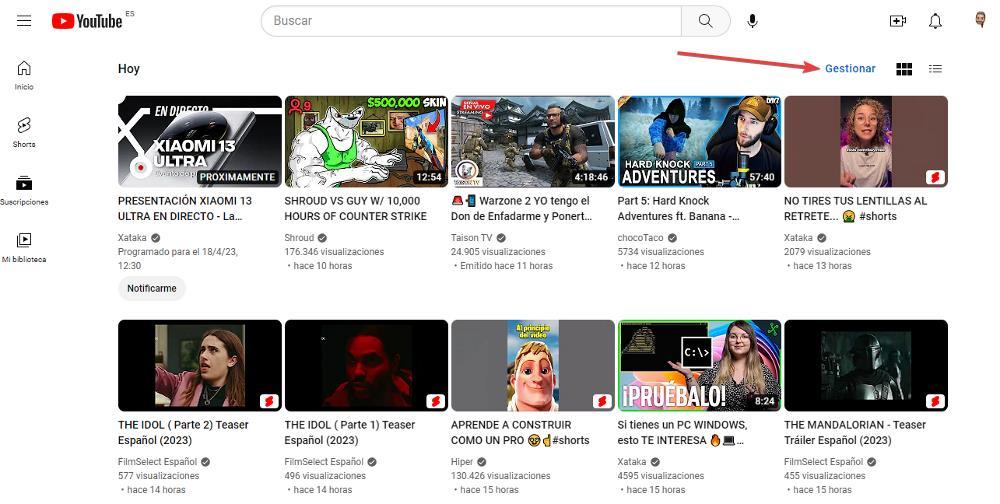The image size is (1000, 504).
Task: Open the Taison TV channel name
Action: coord(471,237)
